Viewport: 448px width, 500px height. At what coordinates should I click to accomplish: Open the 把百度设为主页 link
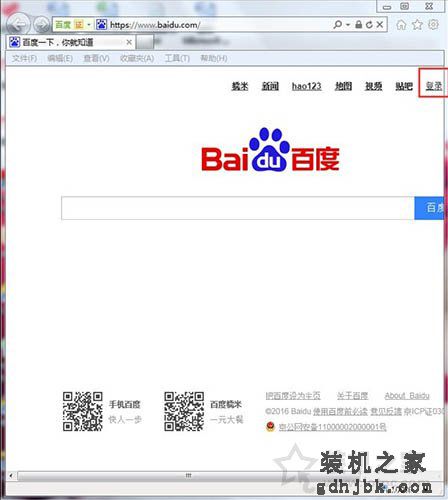293,396
